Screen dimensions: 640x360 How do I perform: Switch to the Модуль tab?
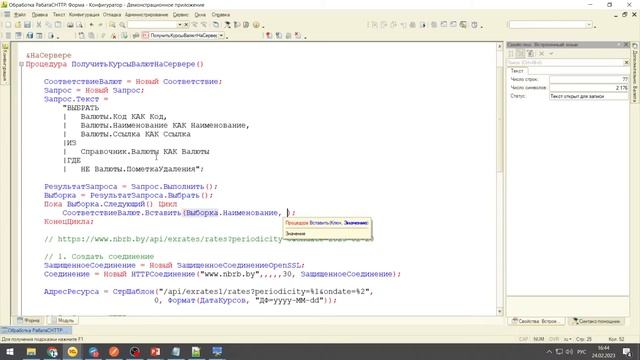[62, 320]
